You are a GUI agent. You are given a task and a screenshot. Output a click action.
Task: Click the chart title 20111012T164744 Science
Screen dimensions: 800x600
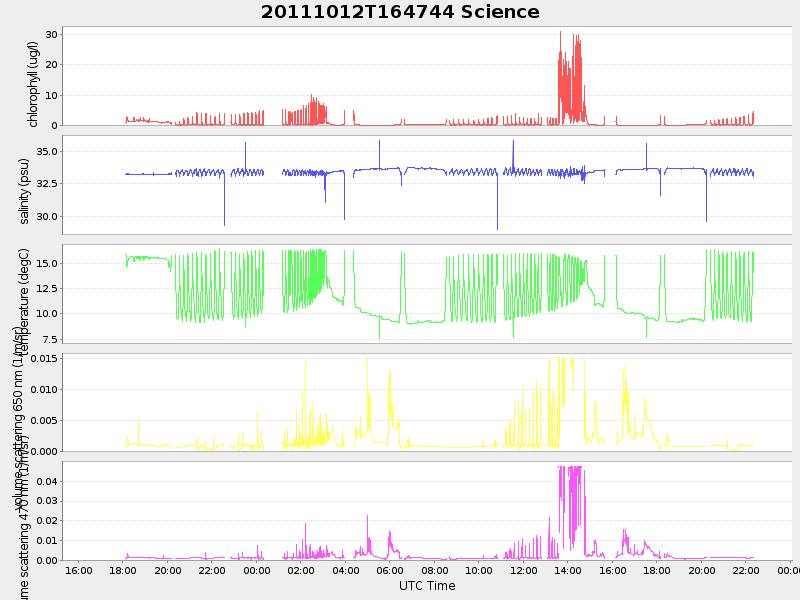tap(400, 12)
